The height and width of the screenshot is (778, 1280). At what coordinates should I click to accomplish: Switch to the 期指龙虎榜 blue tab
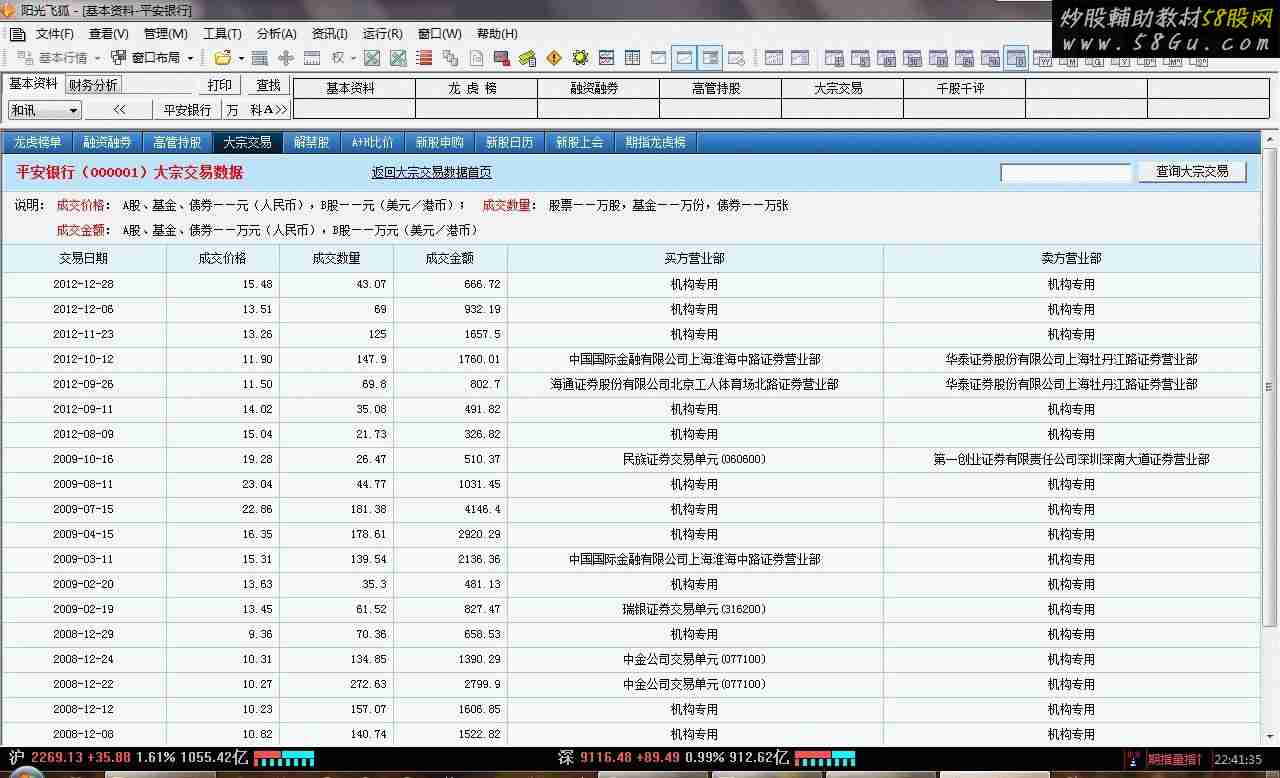point(656,142)
